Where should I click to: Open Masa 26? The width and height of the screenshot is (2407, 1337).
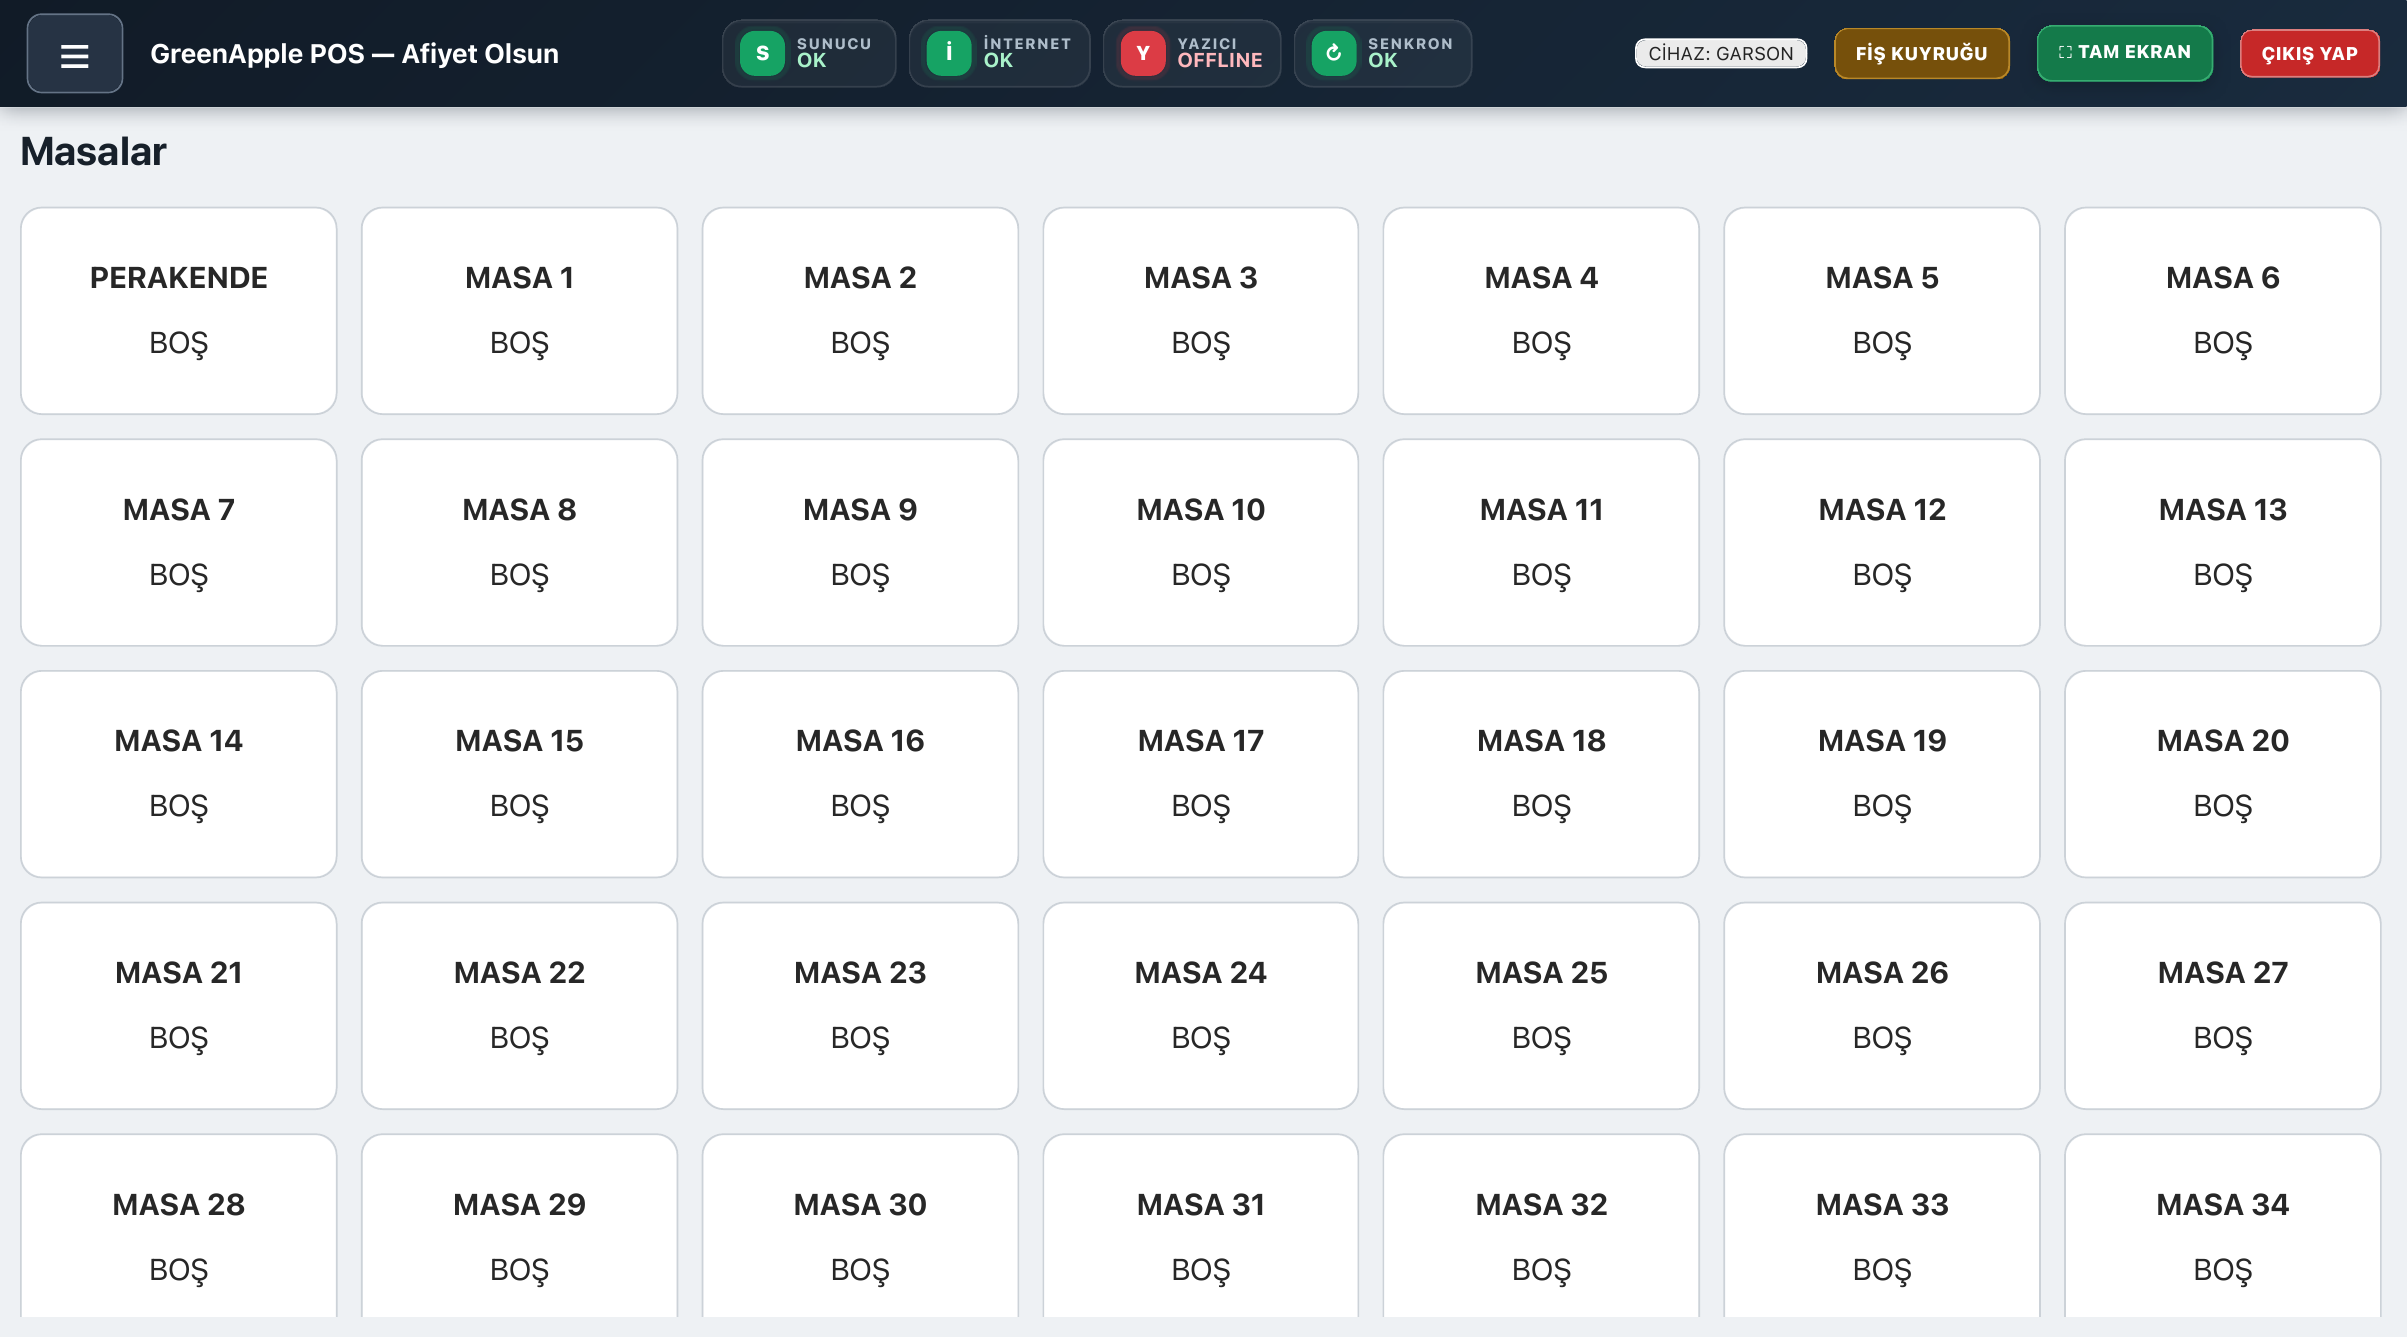pos(1882,1006)
